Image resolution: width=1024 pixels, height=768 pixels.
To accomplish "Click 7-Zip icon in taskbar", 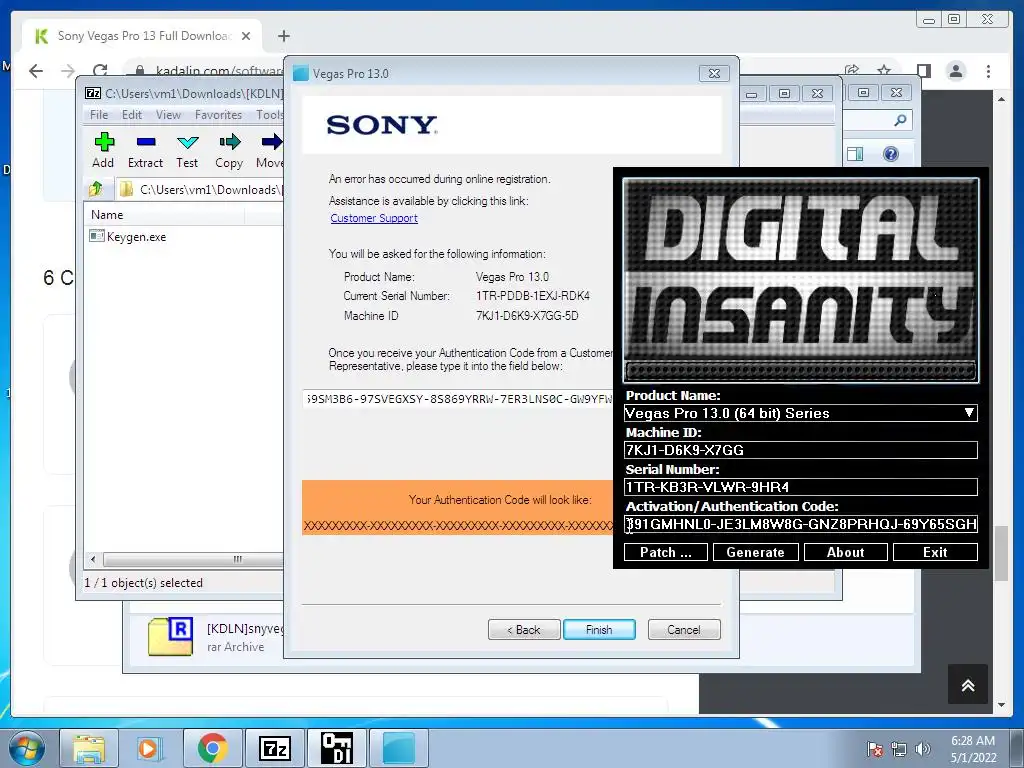I will coord(274,748).
